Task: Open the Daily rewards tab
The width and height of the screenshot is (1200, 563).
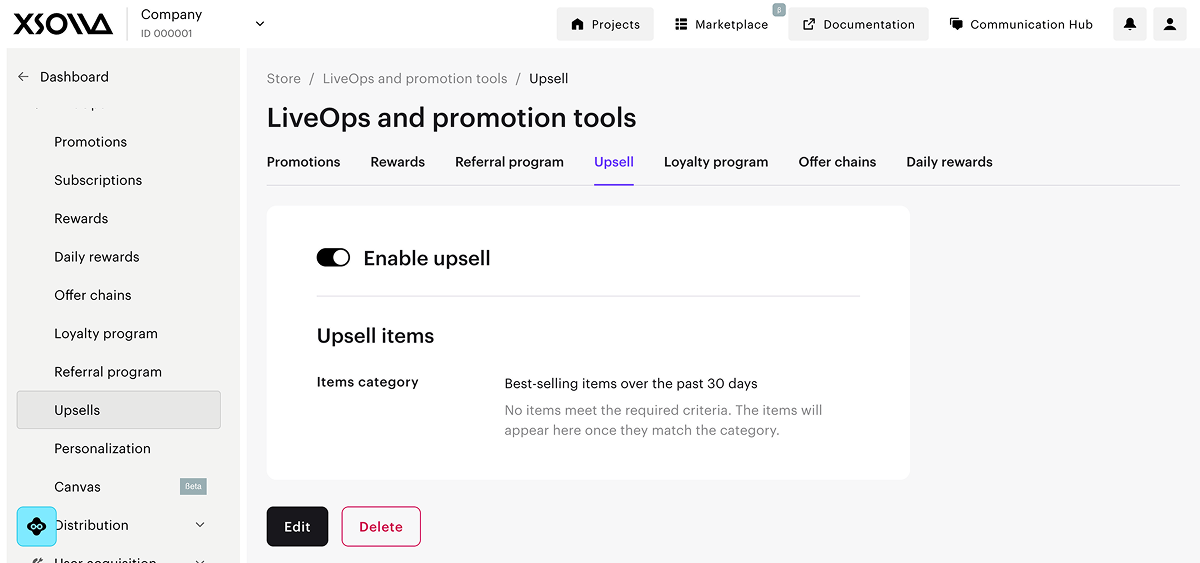Action: pos(949,162)
